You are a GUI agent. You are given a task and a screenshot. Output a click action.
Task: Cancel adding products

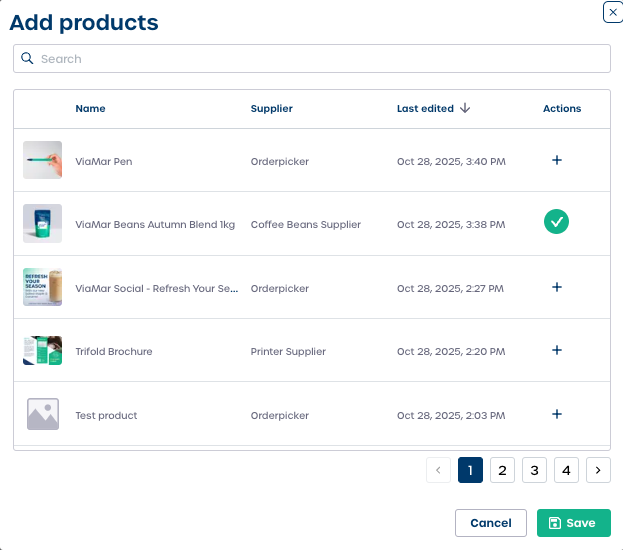click(x=491, y=523)
